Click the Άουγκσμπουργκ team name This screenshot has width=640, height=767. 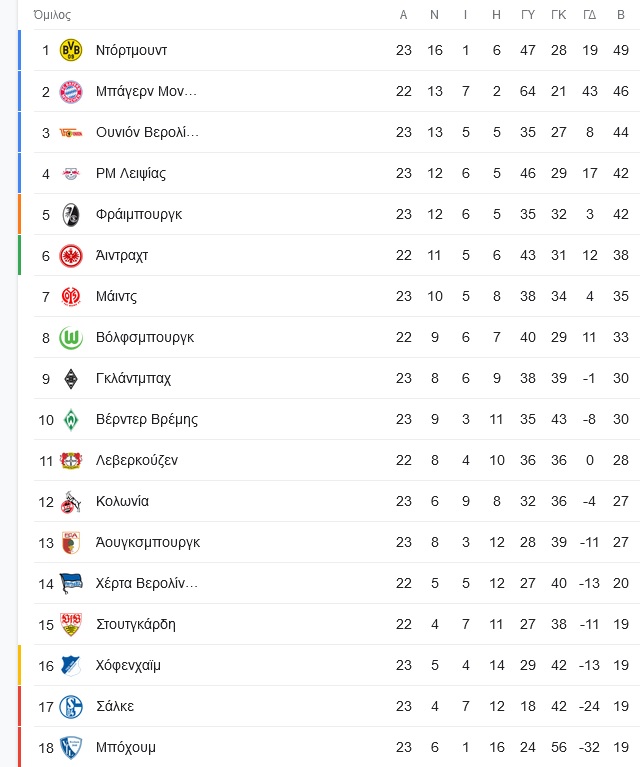[148, 542]
